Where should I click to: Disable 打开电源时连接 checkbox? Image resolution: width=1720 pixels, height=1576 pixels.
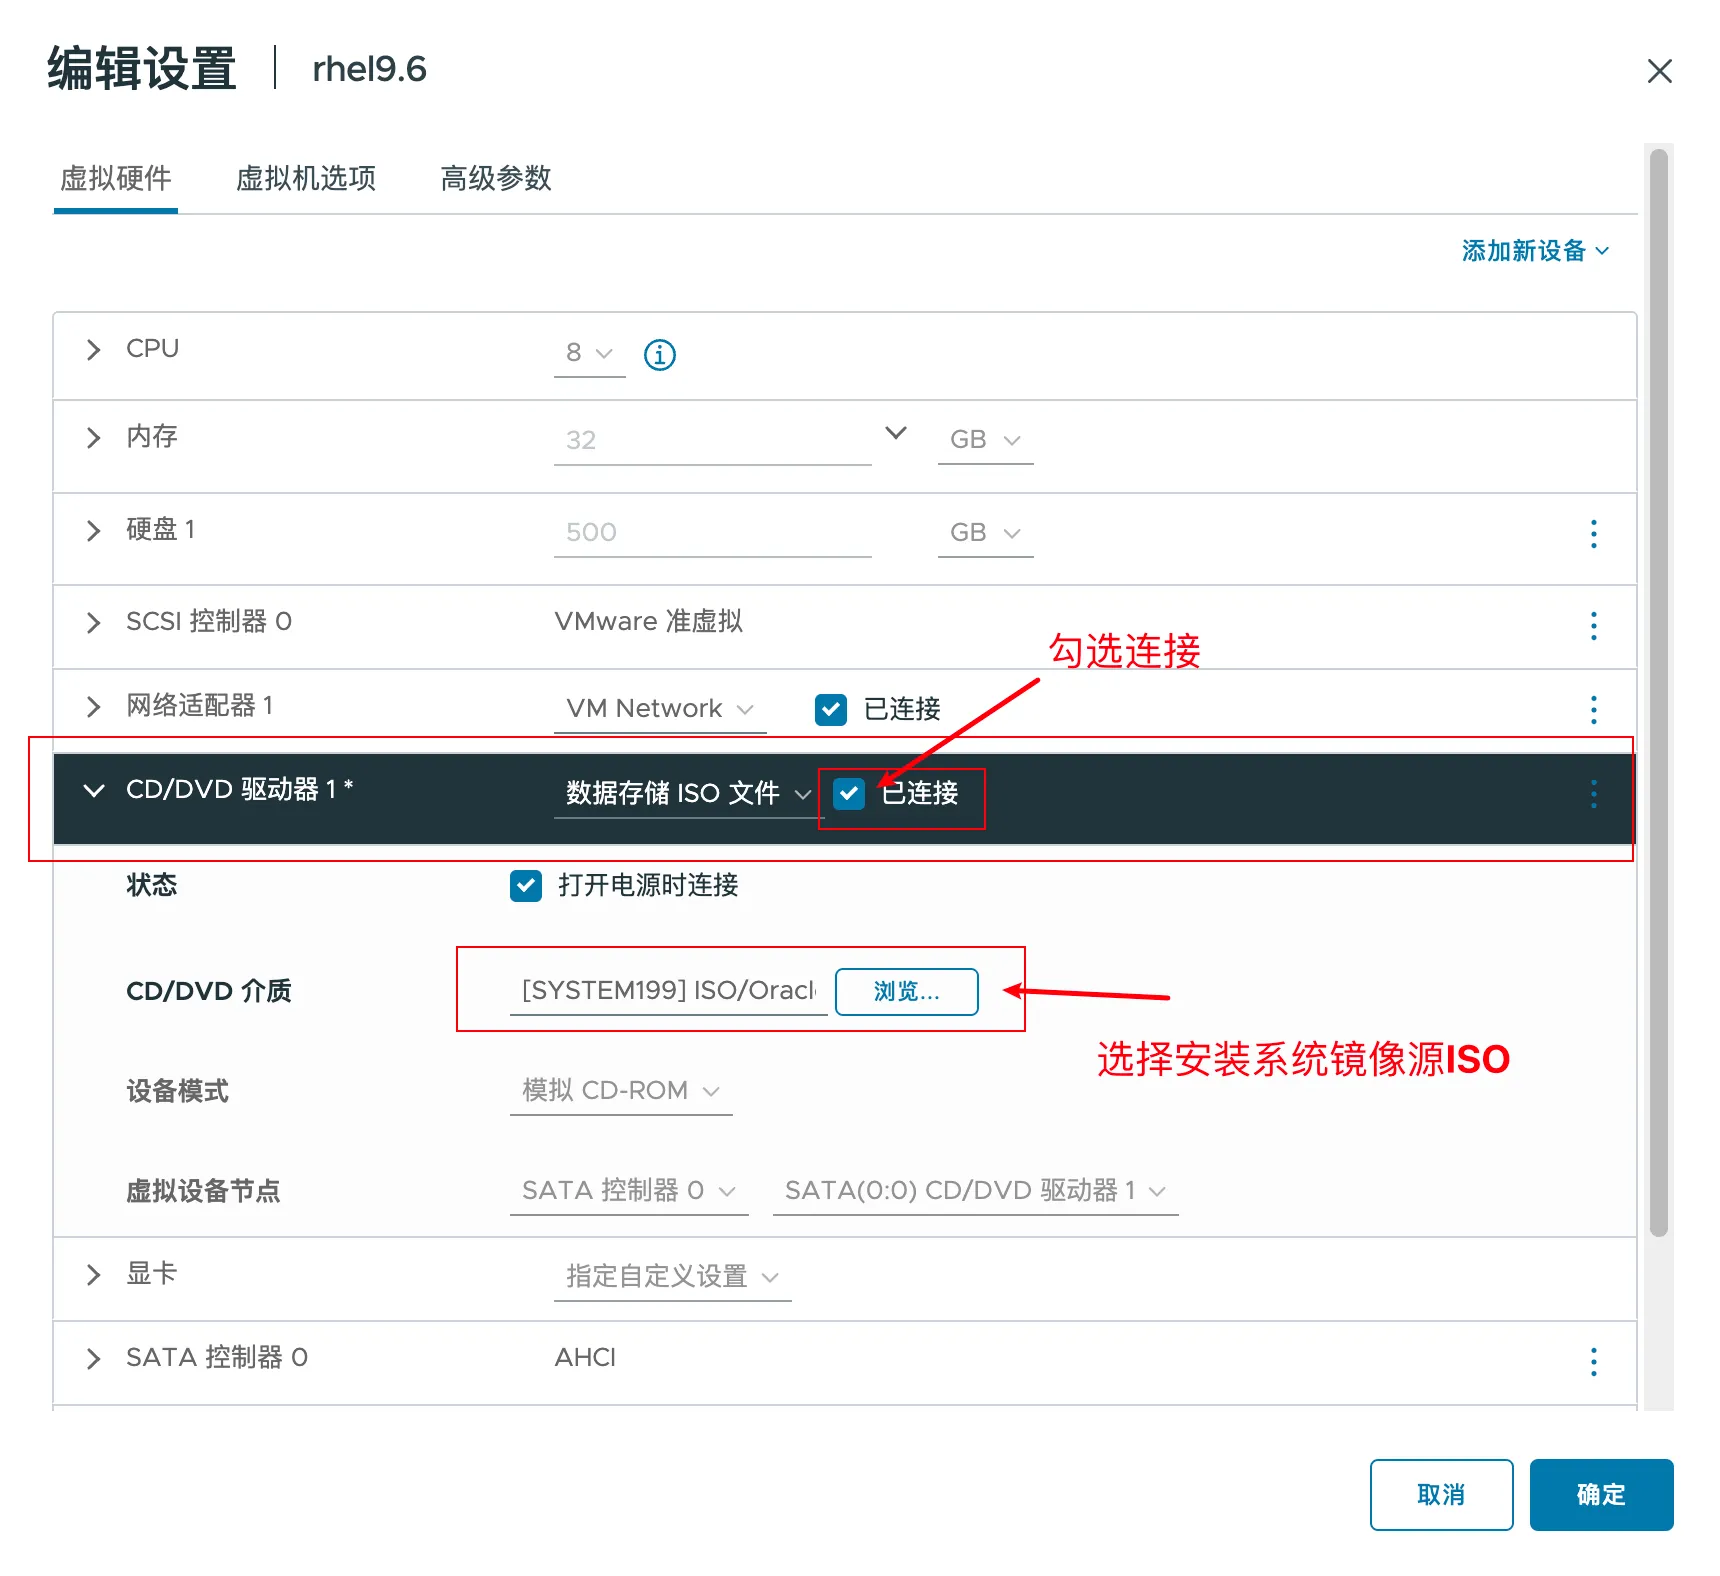click(525, 886)
